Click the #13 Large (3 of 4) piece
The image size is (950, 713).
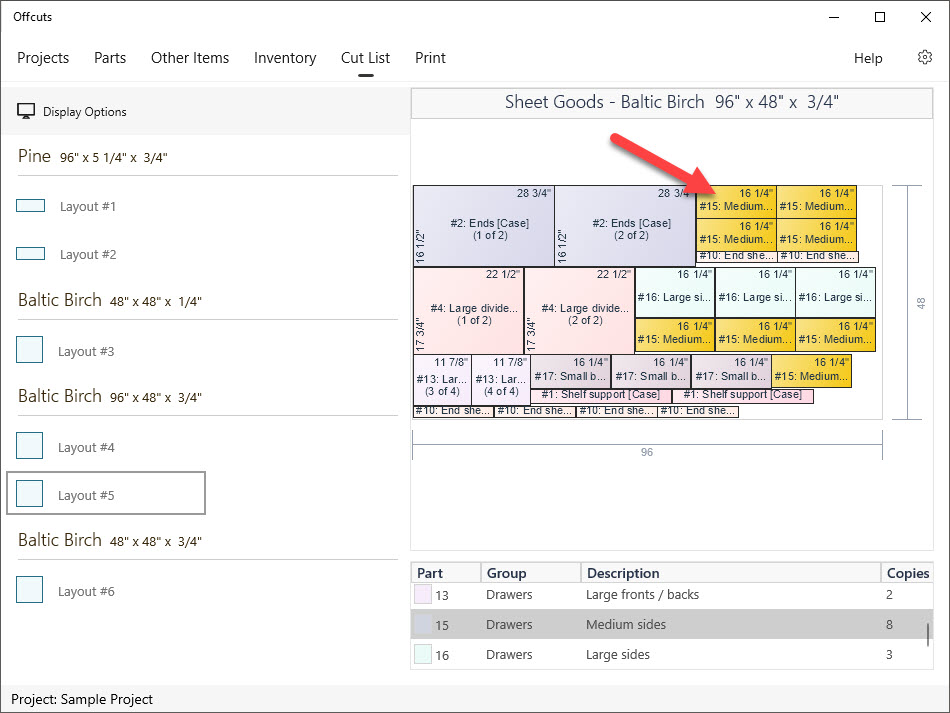click(442, 380)
